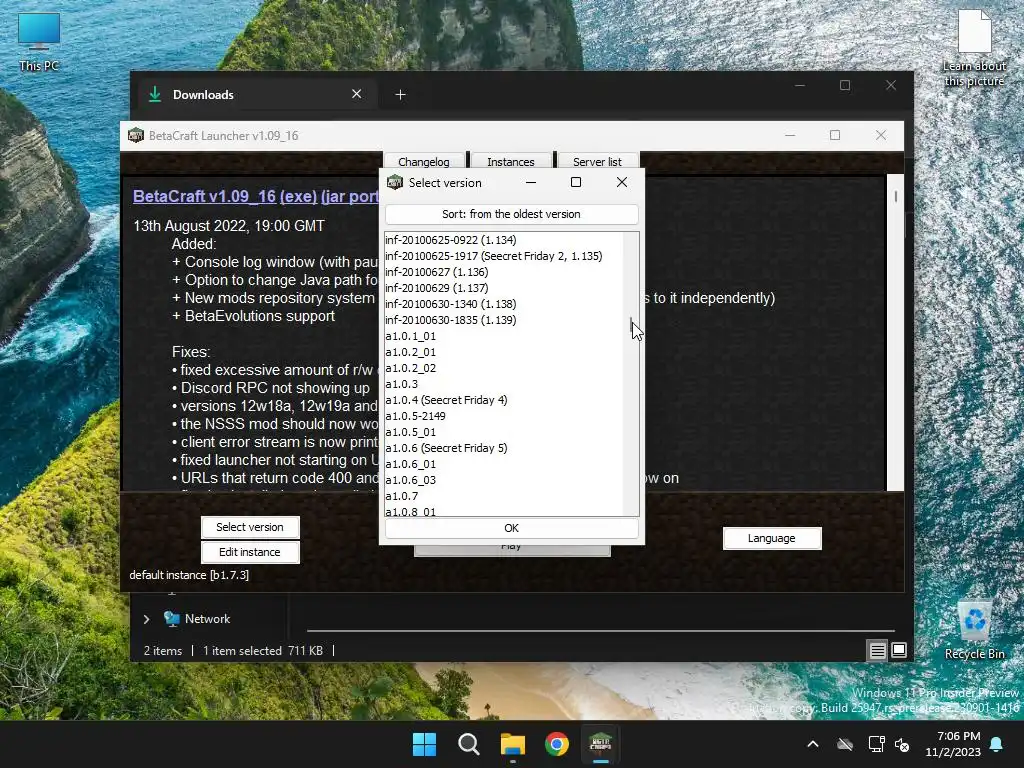Select version a1.0.5_01
1024x768 pixels.
coord(504,432)
